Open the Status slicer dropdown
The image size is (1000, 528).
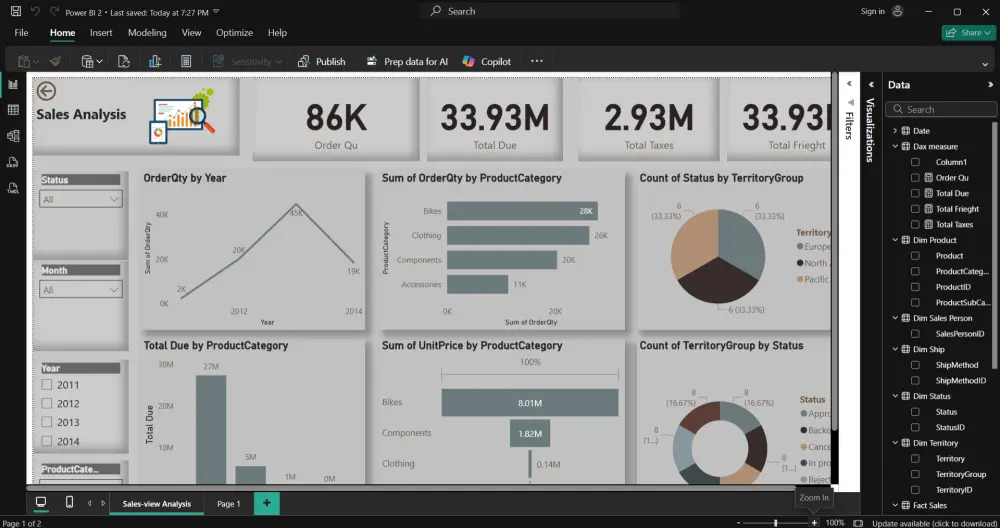(x=81, y=200)
